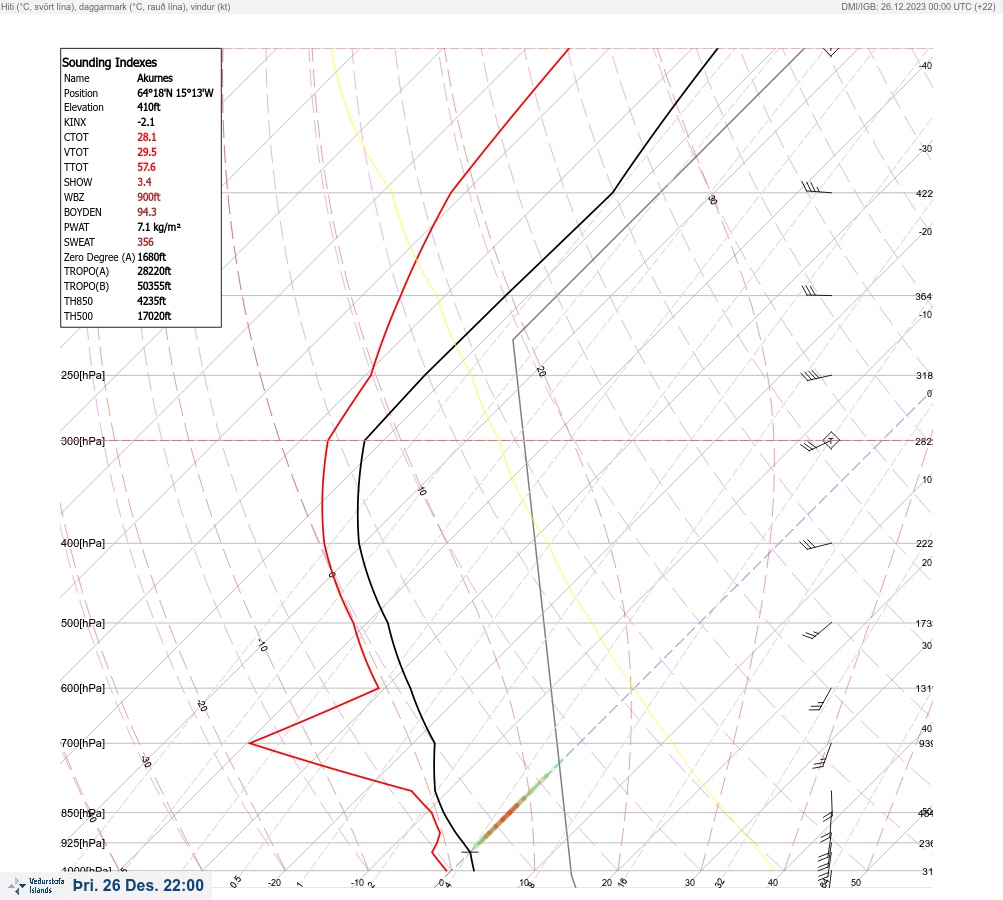
Task: Click the TH850 value '4235ft'
Action: click(152, 301)
